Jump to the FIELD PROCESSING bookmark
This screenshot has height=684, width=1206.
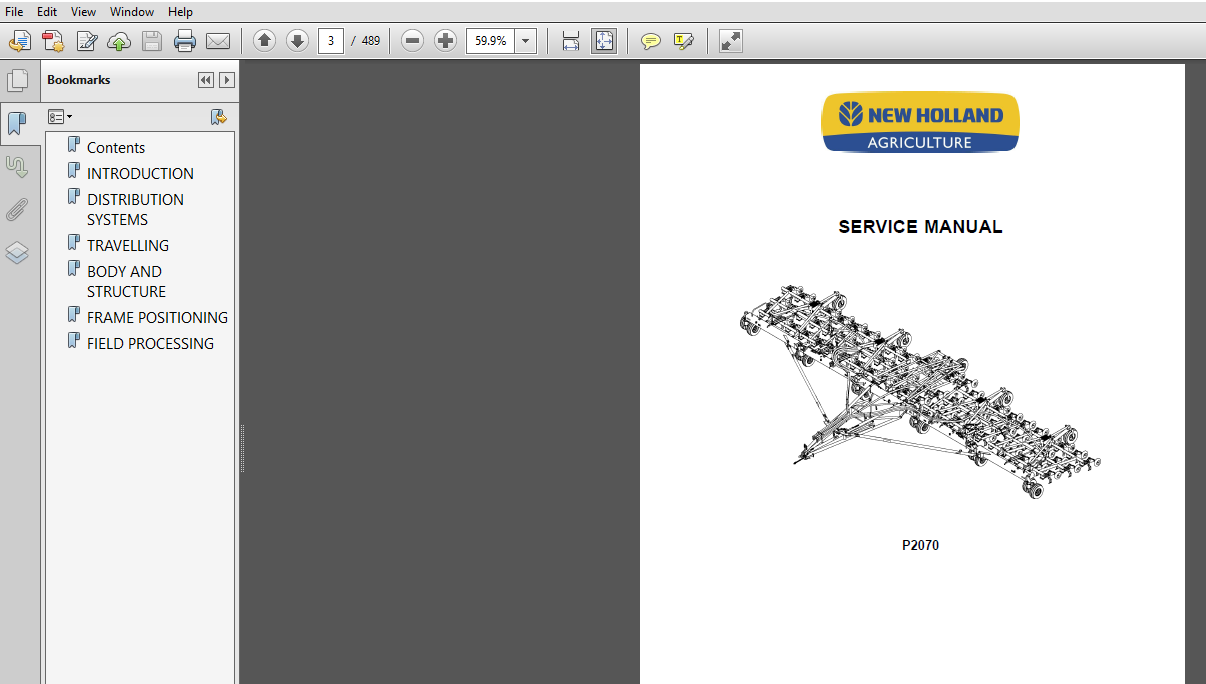pyautogui.click(x=150, y=343)
